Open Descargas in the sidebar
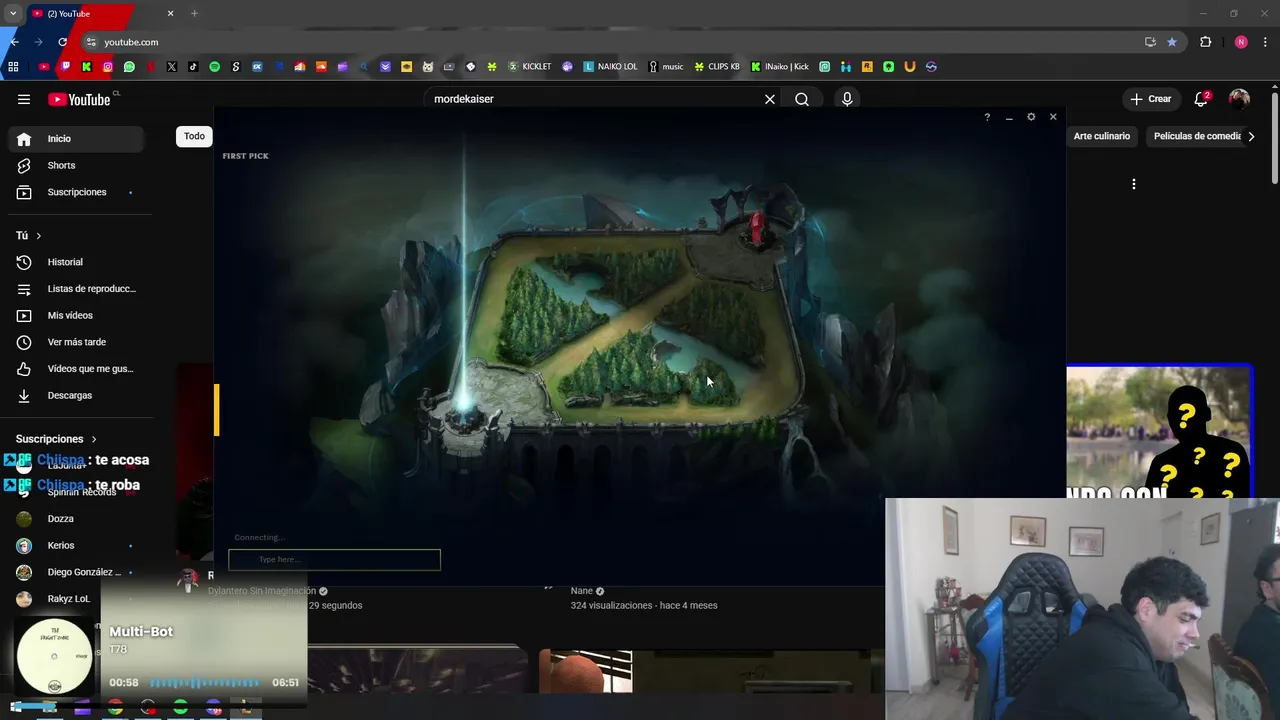 76,395
